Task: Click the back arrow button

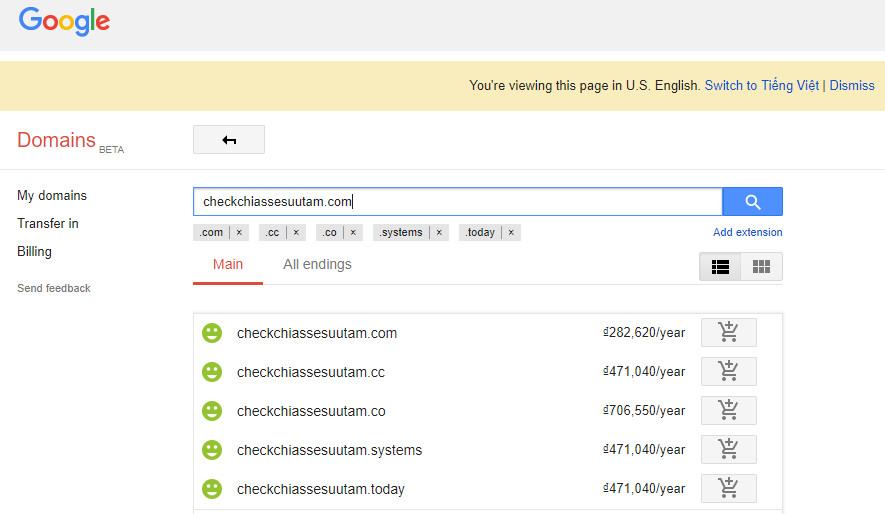Action: coord(229,140)
